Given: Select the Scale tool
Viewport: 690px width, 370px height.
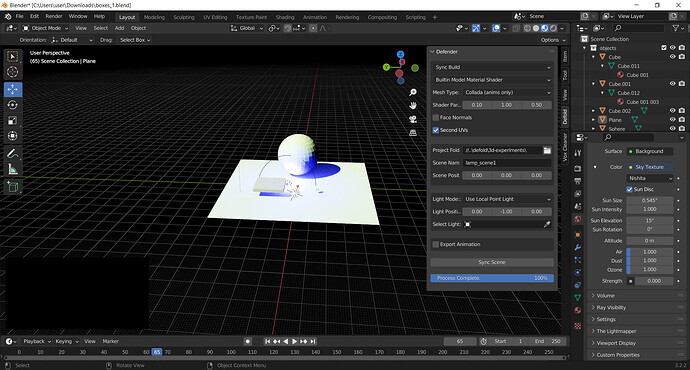Looking at the screenshot, I should (13, 121).
